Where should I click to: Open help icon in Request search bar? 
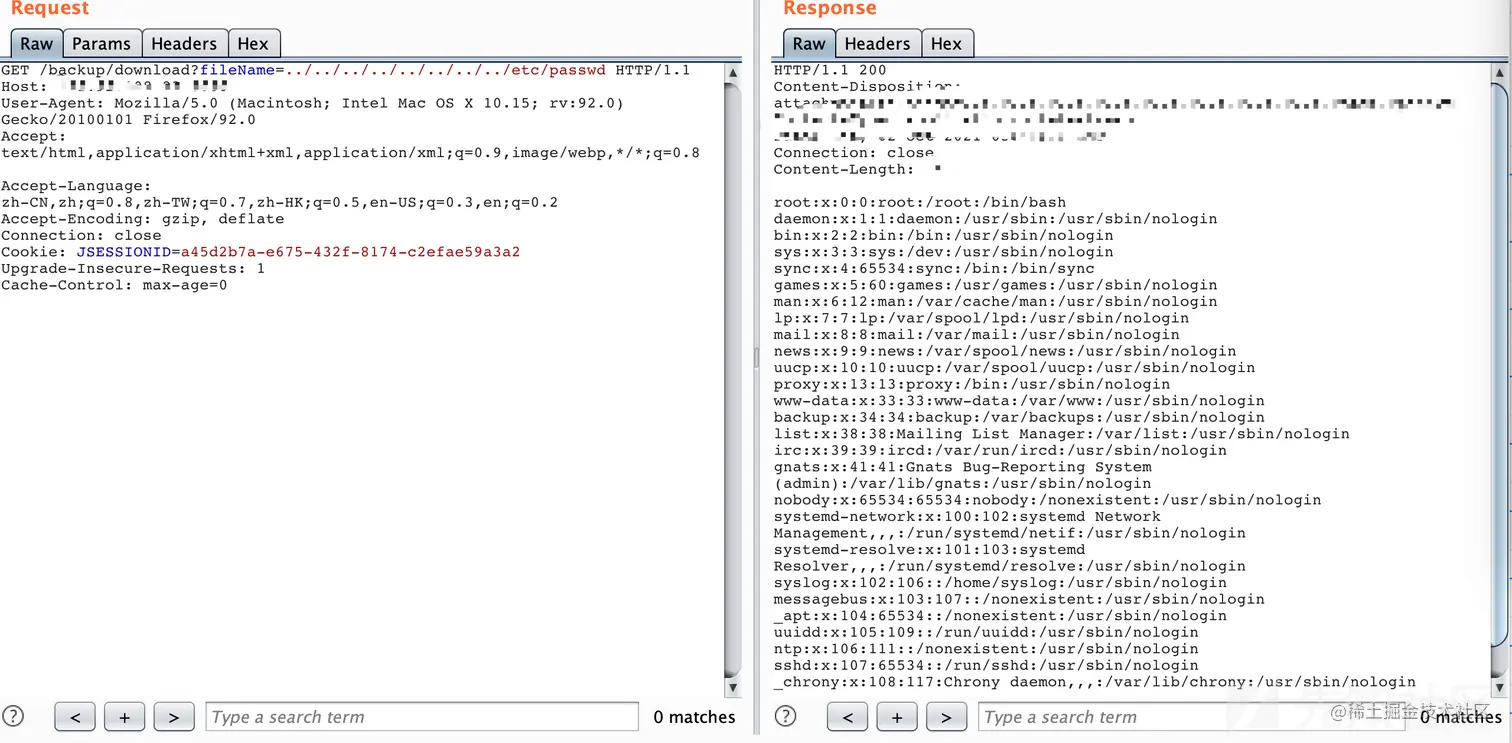(x=14, y=717)
